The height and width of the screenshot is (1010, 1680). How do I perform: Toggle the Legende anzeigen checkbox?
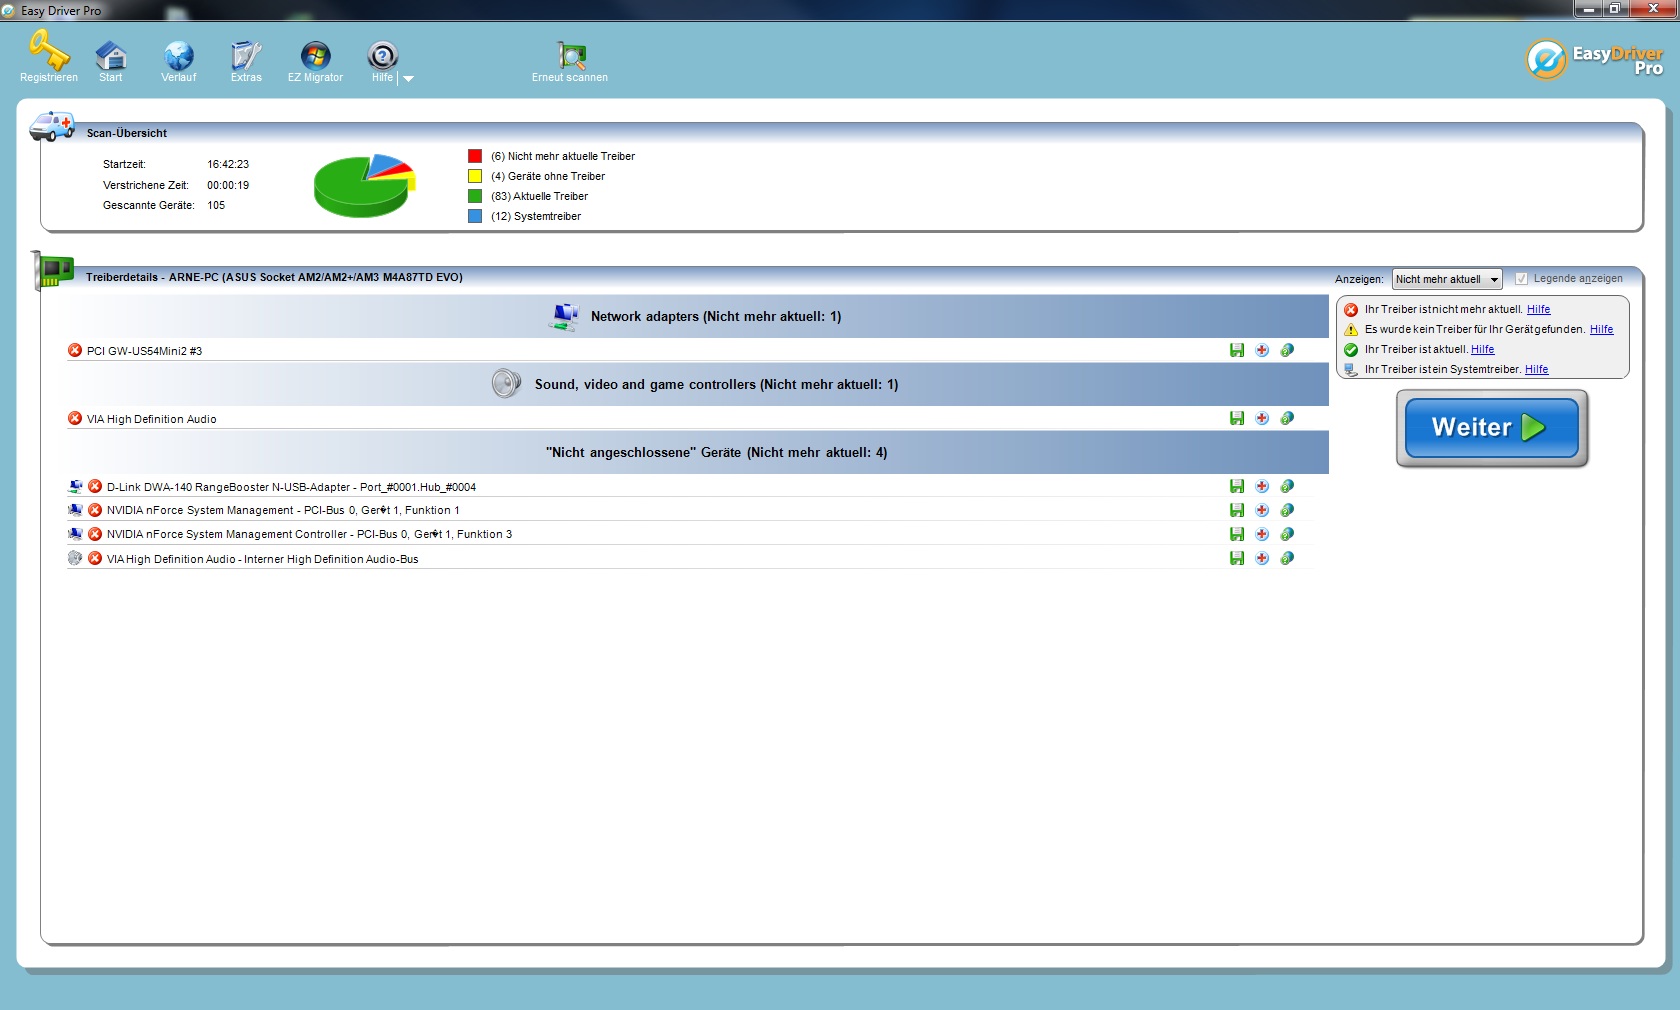tap(1521, 279)
